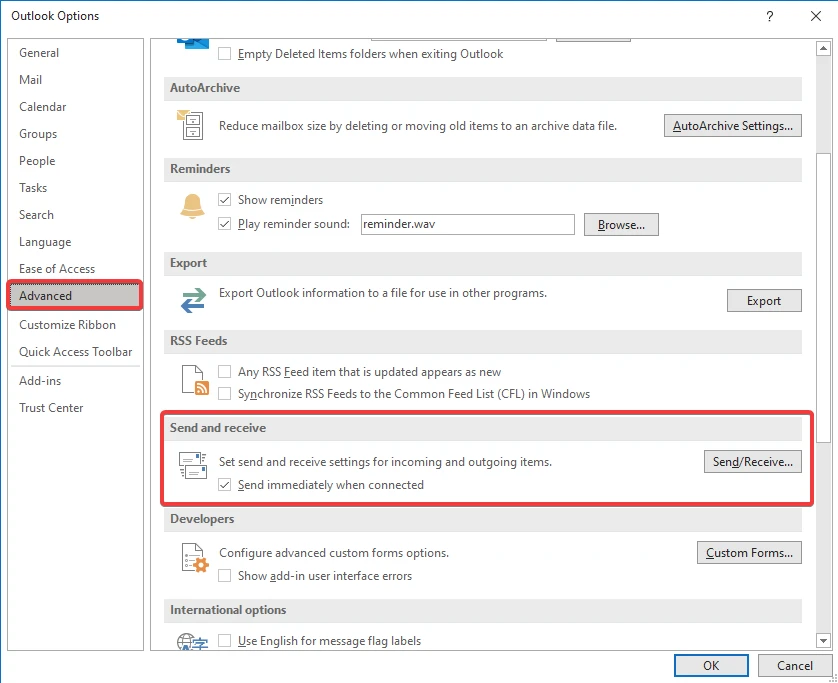The width and height of the screenshot is (838, 683).
Task: Enable Empty Deleted Items folders when exiting
Action: point(224,54)
